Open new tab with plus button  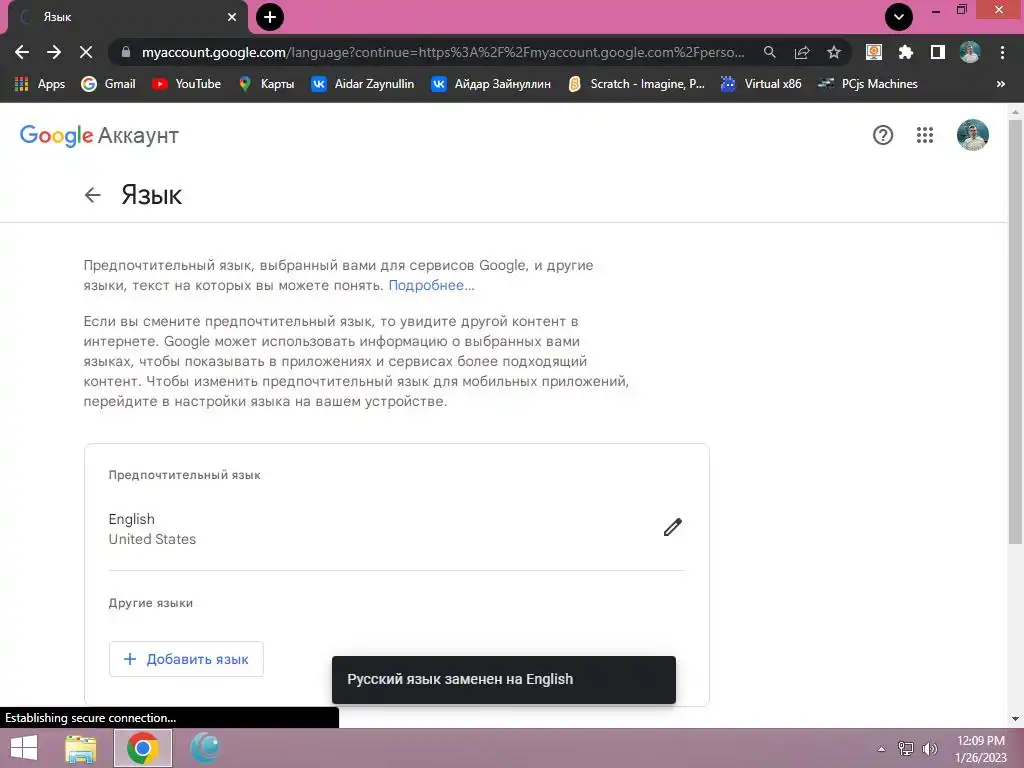pyautogui.click(x=270, y=17)
